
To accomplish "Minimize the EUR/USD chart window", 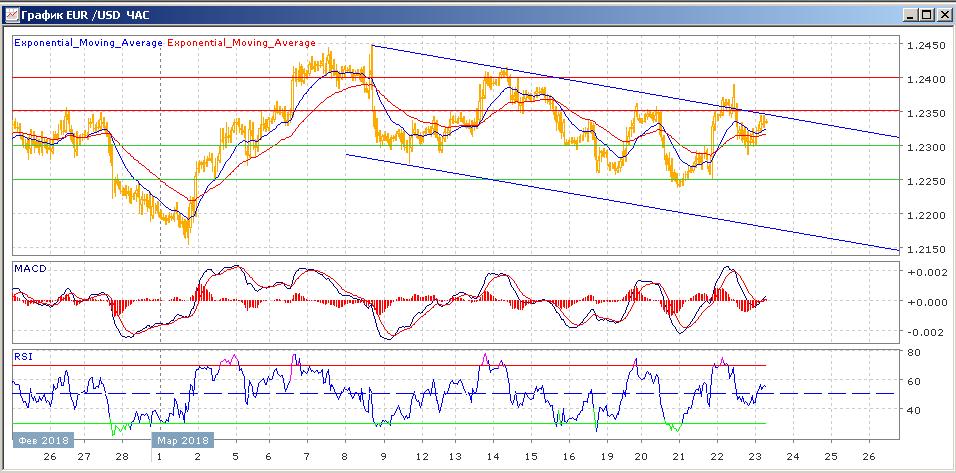I will point(911,15).
